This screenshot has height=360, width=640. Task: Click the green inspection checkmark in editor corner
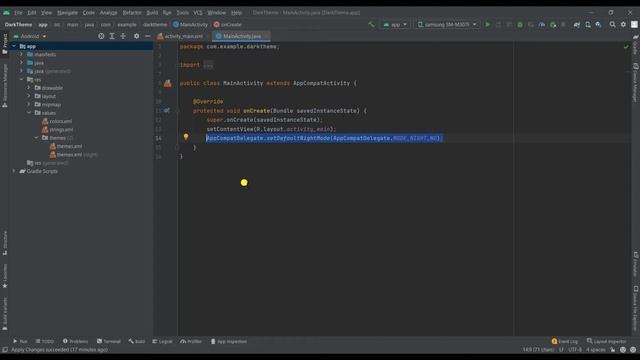pos(626,47)
